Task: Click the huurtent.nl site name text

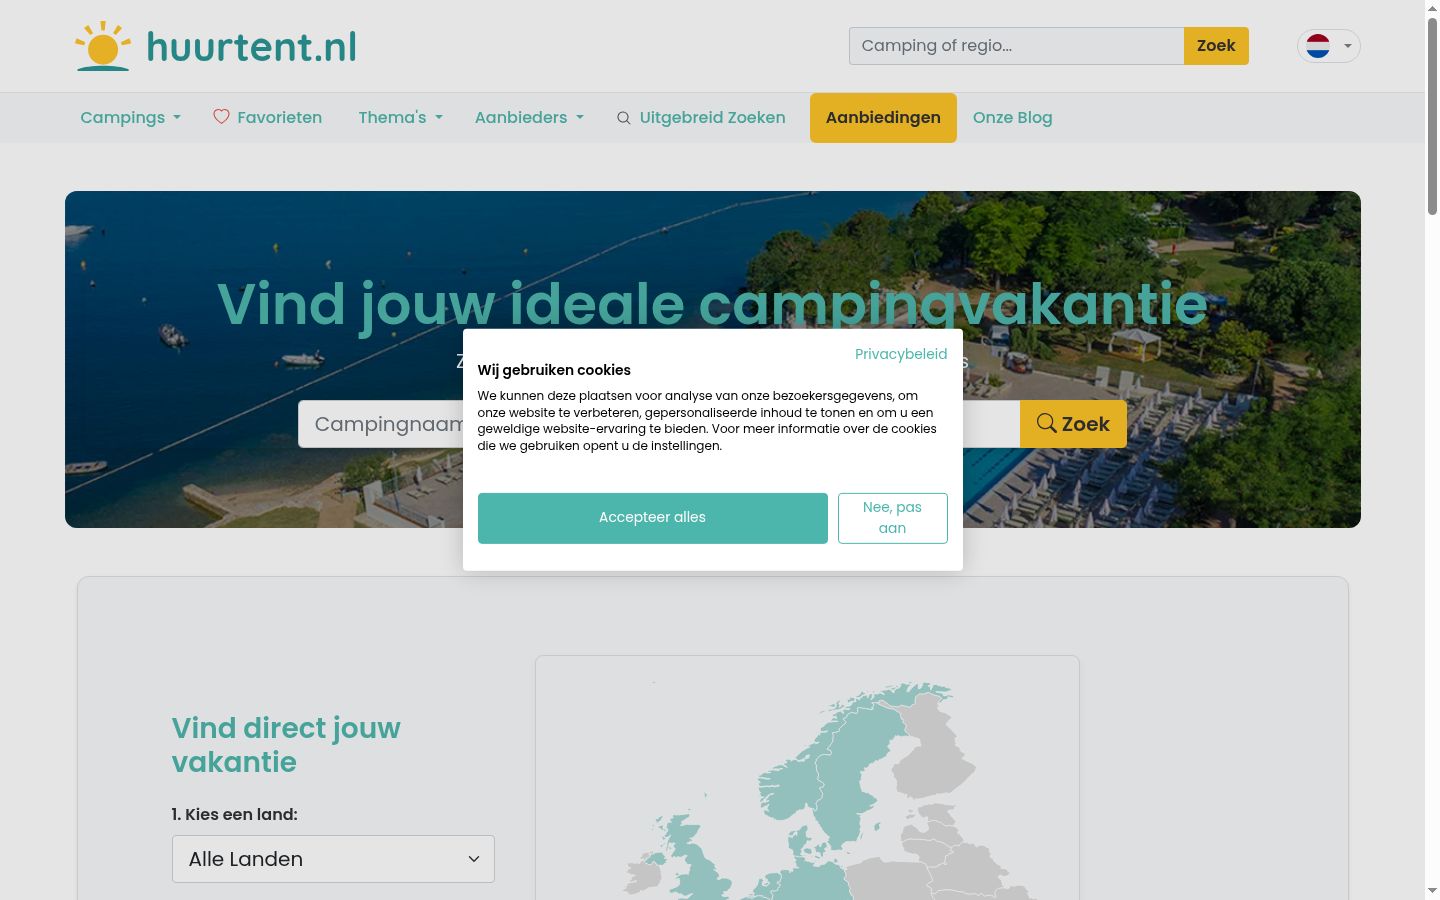Action: [252, 47]
